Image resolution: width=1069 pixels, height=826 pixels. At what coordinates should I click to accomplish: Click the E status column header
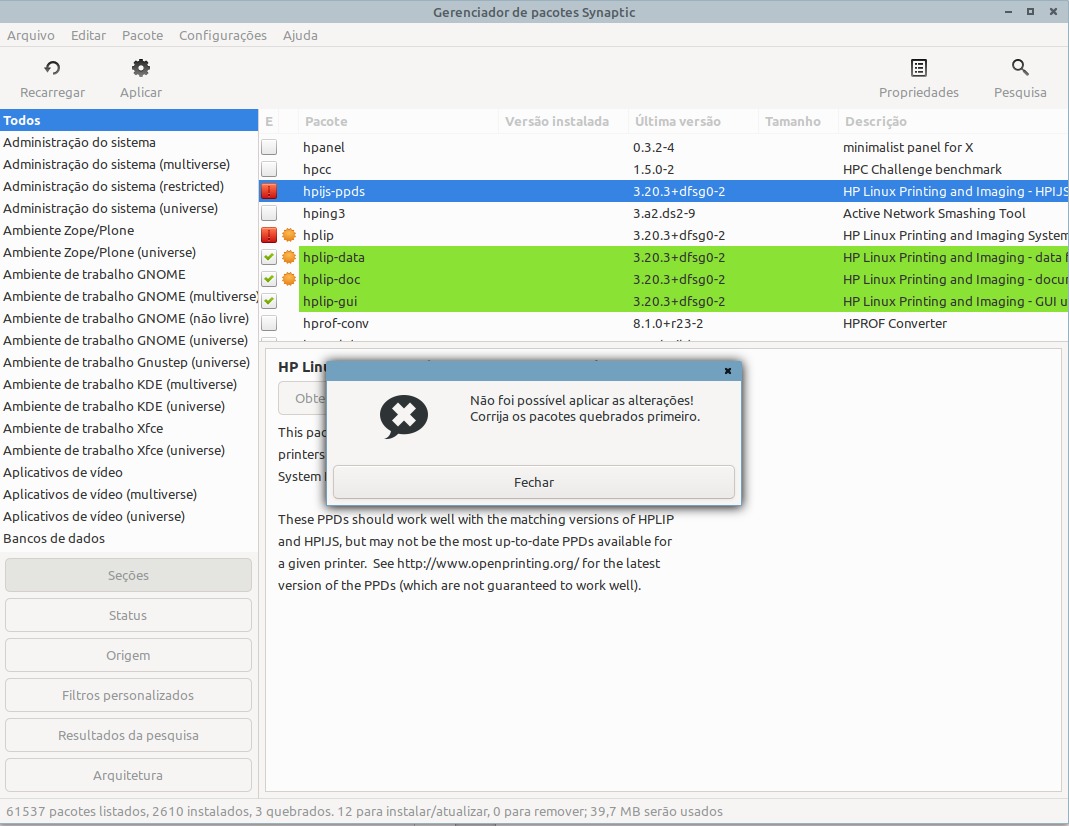(269, 121)
